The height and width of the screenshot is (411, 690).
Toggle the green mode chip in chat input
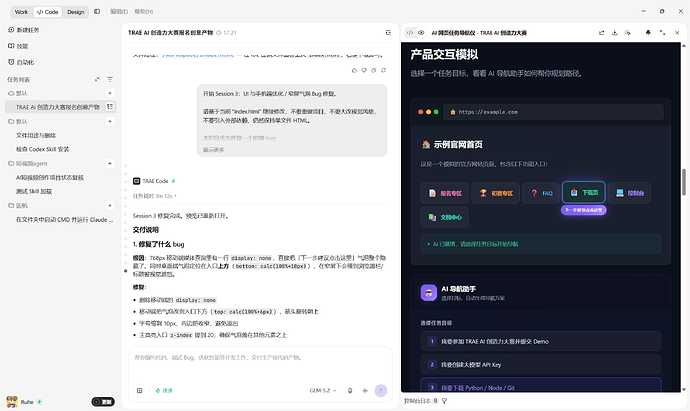click(x=164, y=390)
